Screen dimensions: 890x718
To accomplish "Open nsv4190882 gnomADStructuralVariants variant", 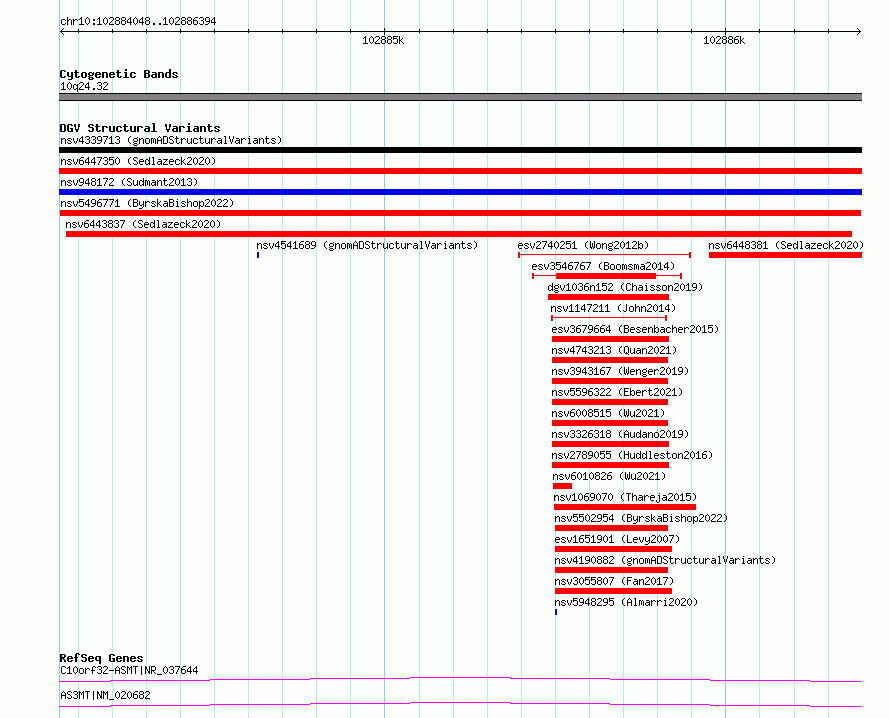I will tap(665, 560).
